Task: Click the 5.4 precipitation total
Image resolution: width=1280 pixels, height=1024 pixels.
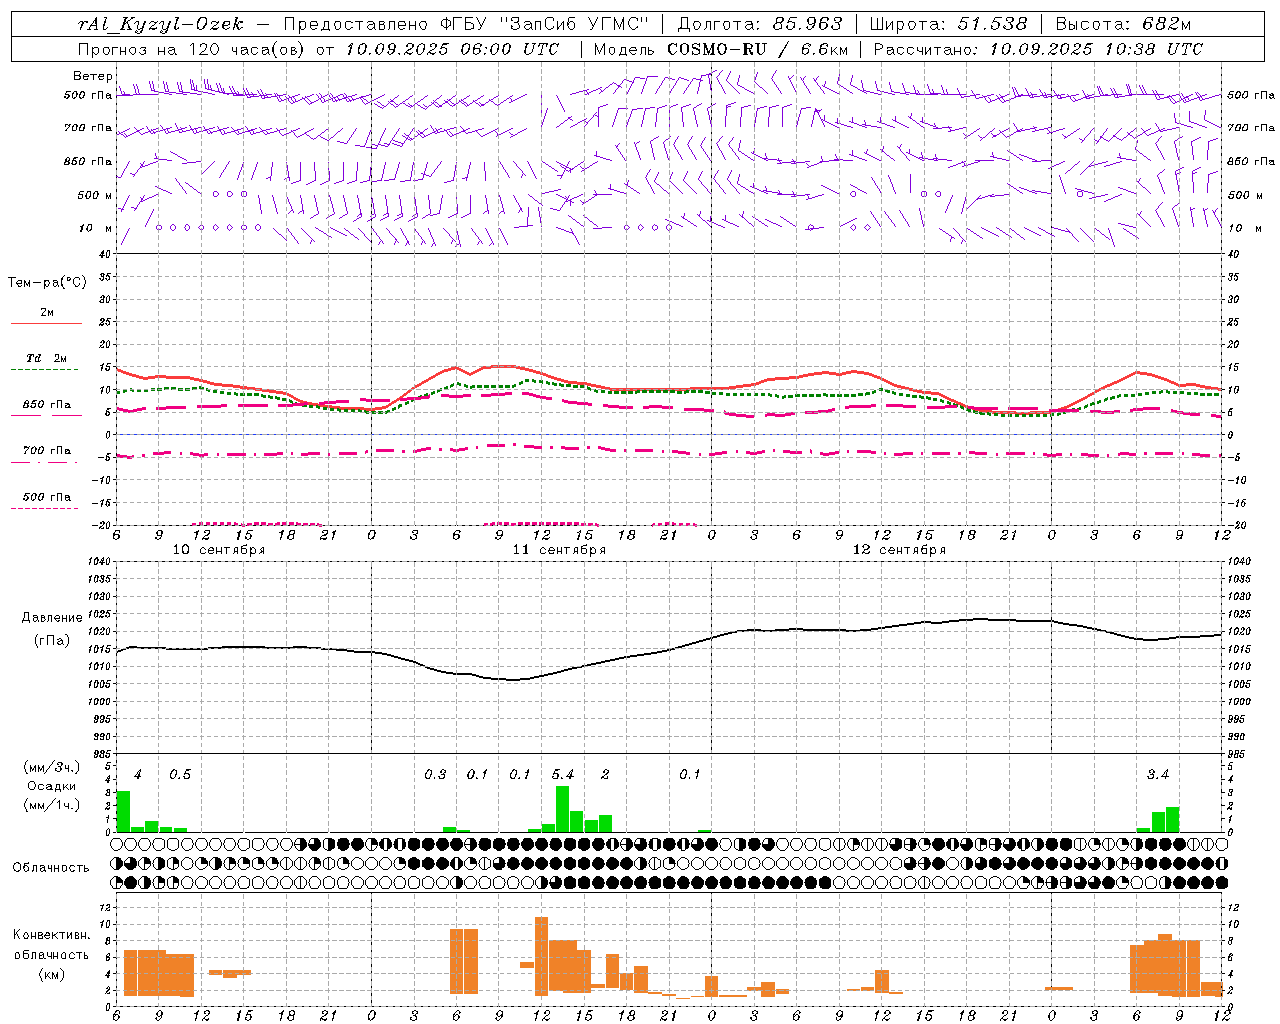Action: pyautogui.click(x=563, y=775)
